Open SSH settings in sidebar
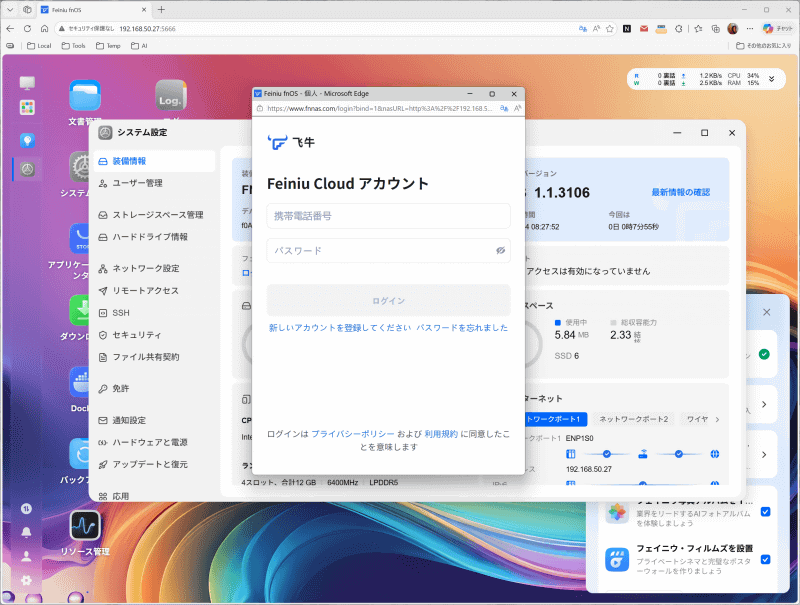The width and height of the screenshot is (800, 605). tap(154, 313)
